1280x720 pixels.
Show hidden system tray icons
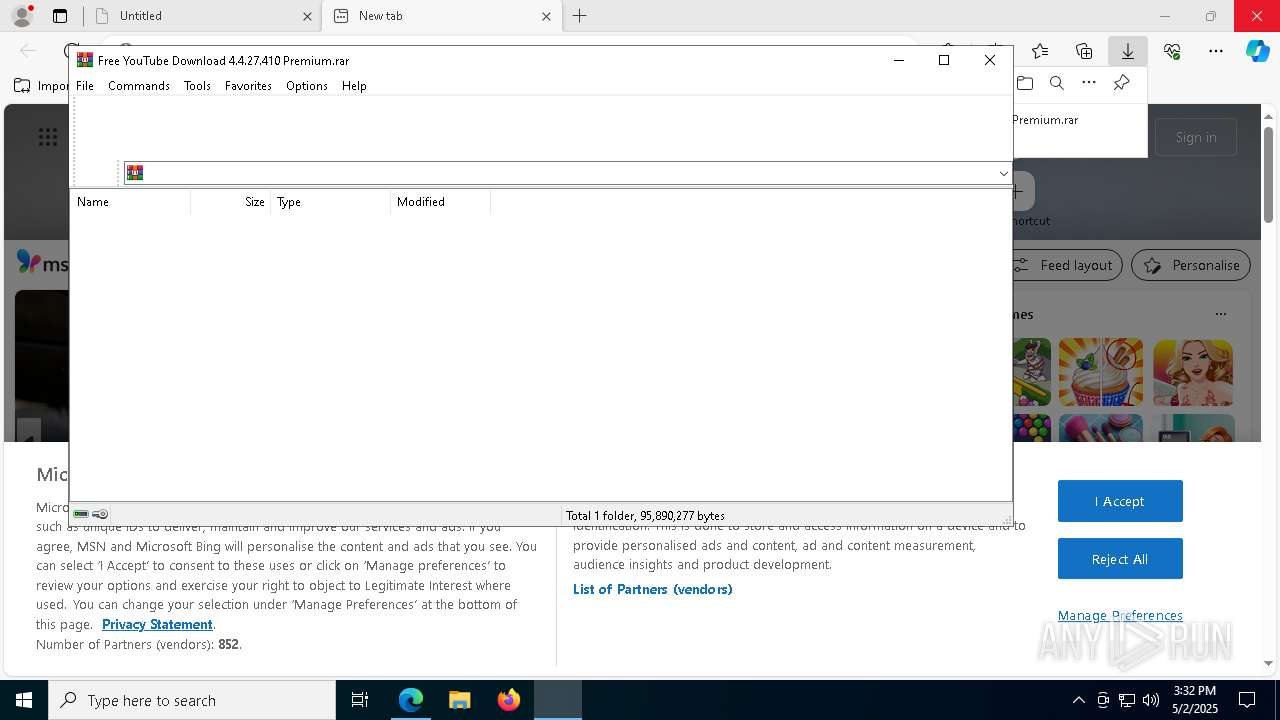coord(1078,700)
